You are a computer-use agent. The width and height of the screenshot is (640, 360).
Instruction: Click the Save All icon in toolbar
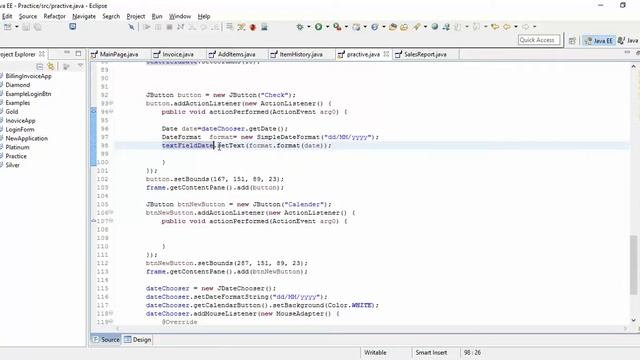click(x=37, y=27)
